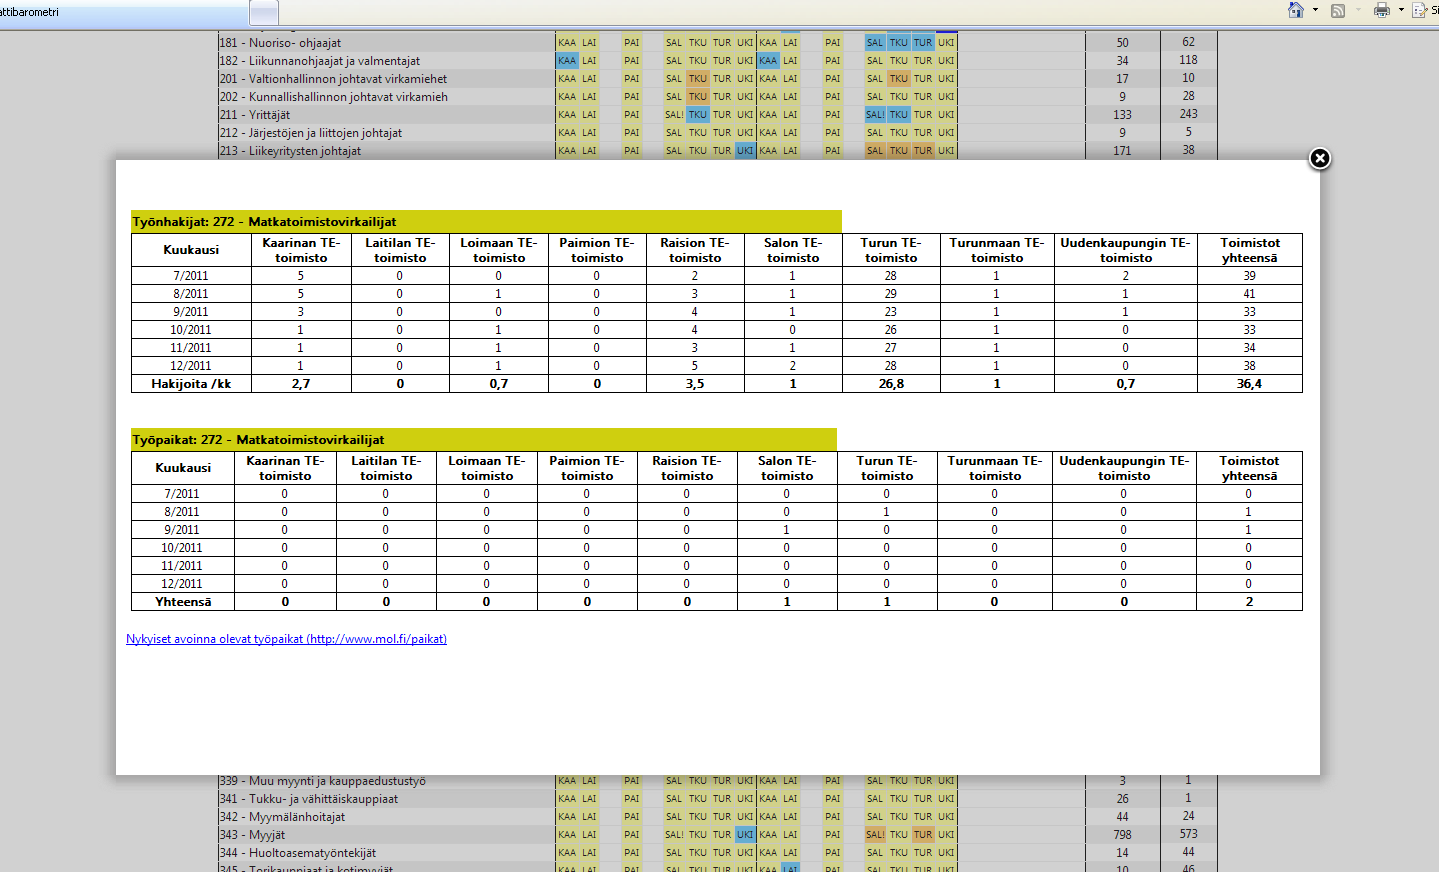Viewport: 1439px width, 872px height.
Task: Click the 339 - Muu myynti ja kauppaedustustyö row label
Action: [x=322, y=781]
